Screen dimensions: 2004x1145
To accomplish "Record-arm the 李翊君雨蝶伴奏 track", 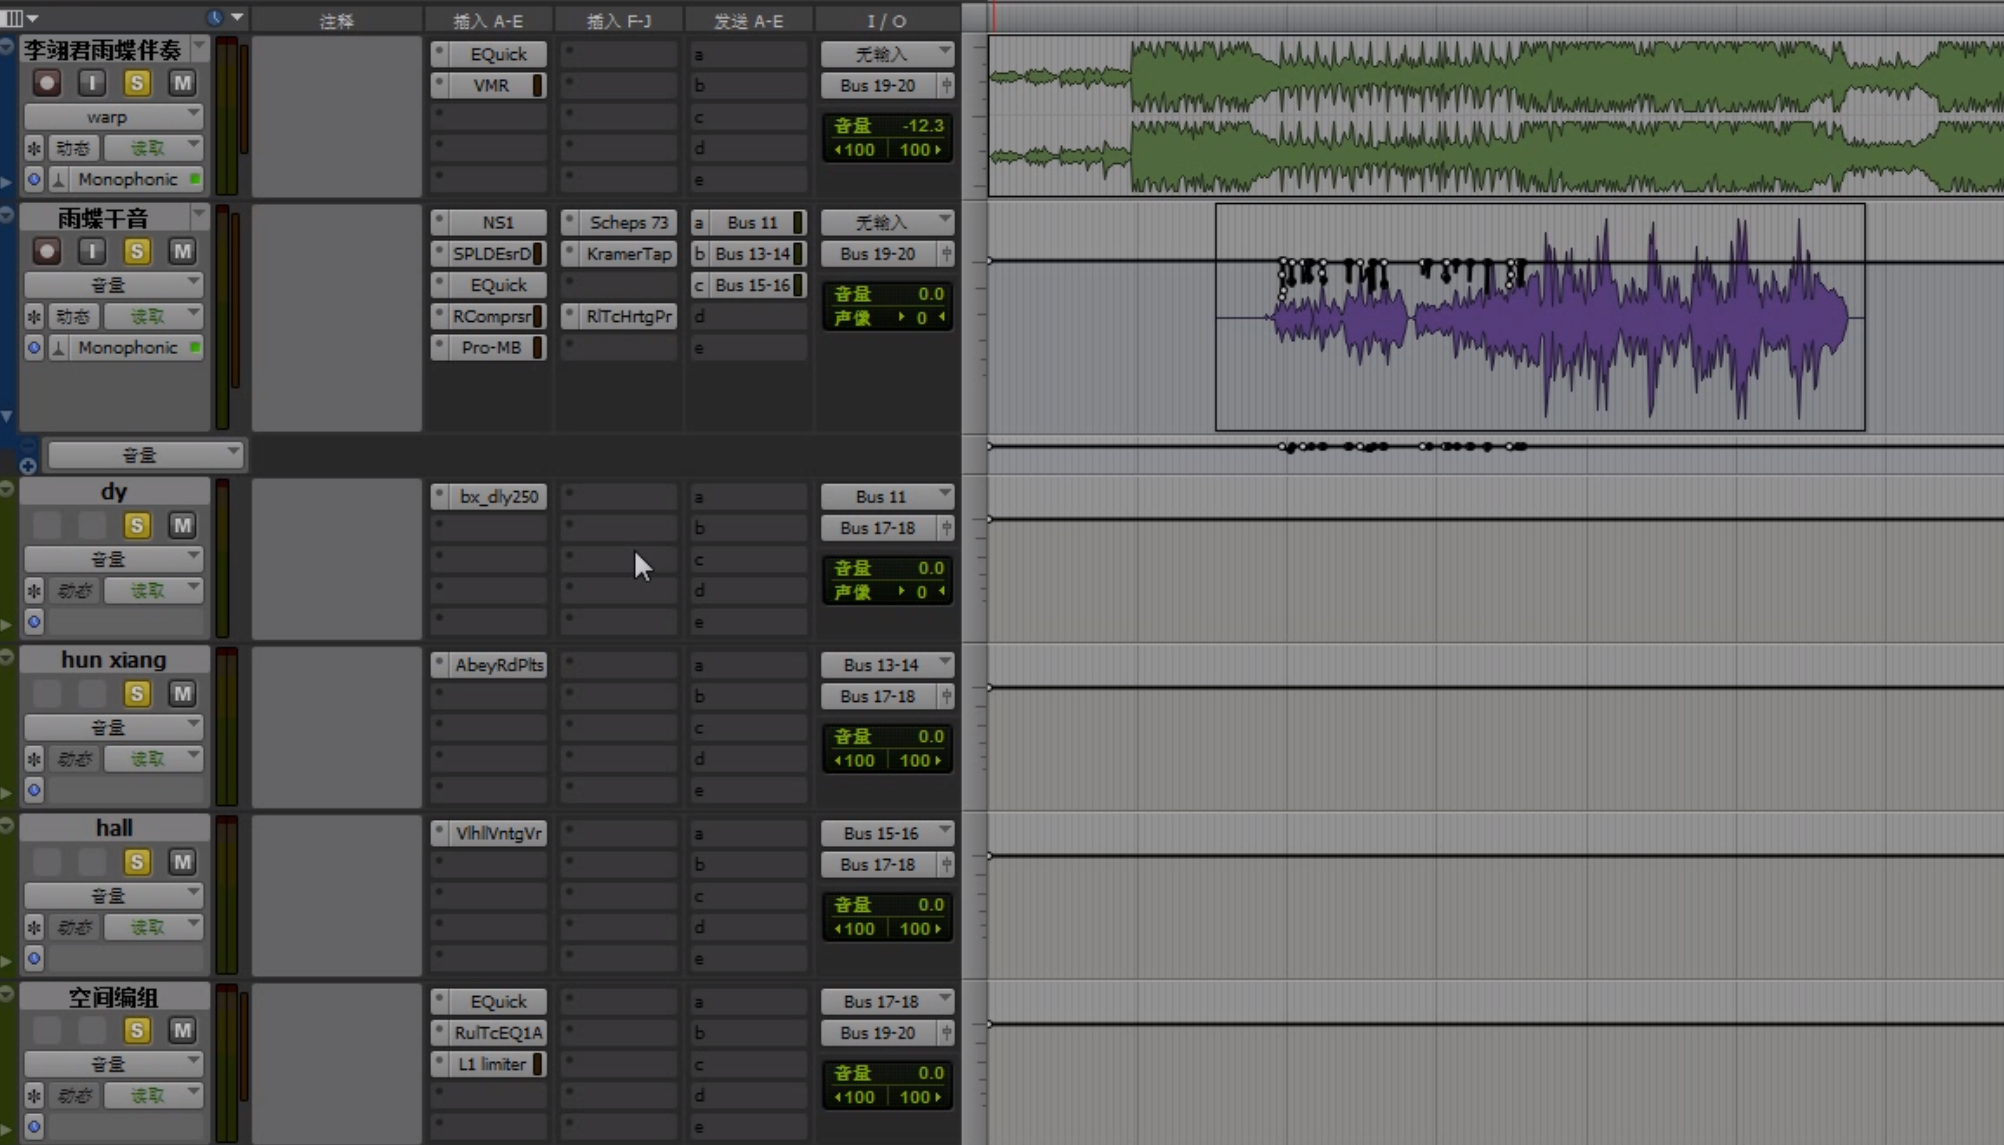I will 46,83.
